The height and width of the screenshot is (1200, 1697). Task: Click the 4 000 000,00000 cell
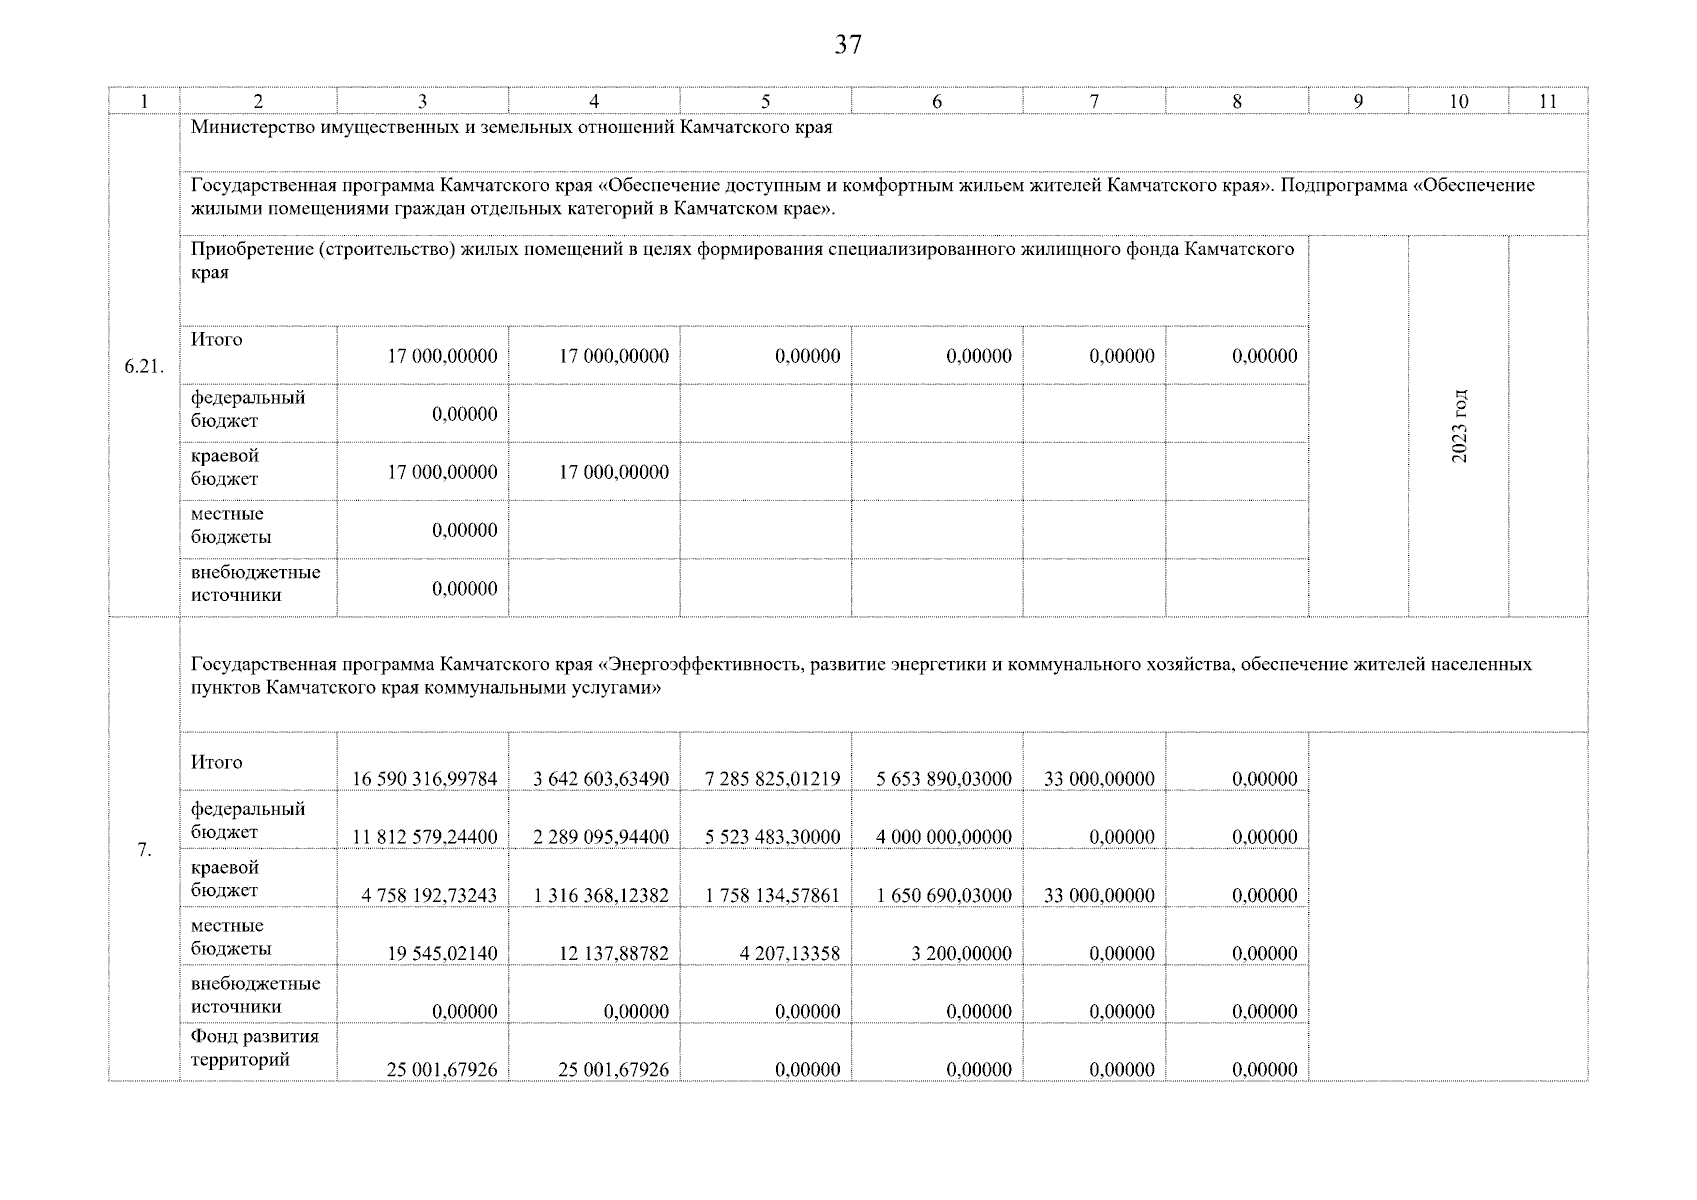point(944,837)
